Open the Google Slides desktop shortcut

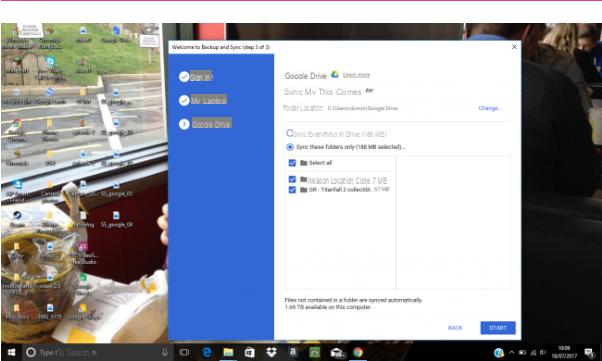[83, 311]
